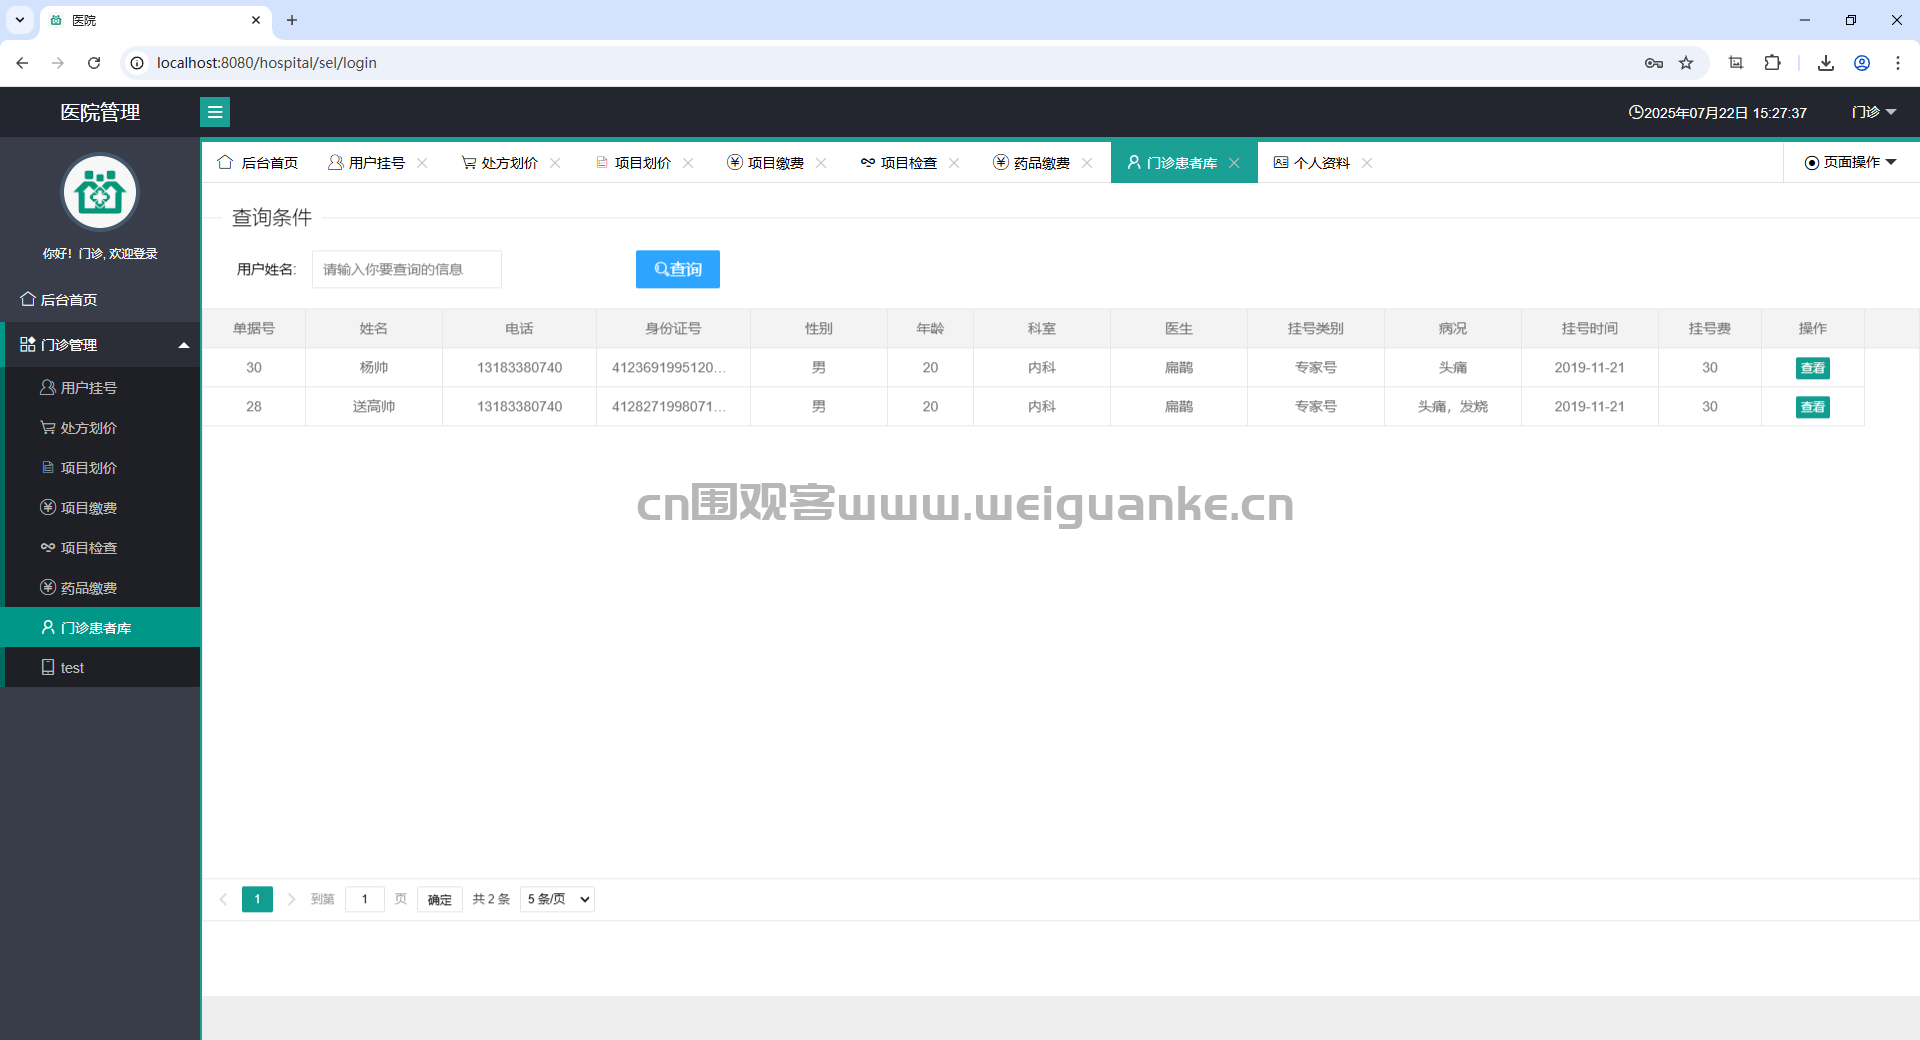Select page 1 in pagination
The image size is (1920, 1040).
(257, 899)
